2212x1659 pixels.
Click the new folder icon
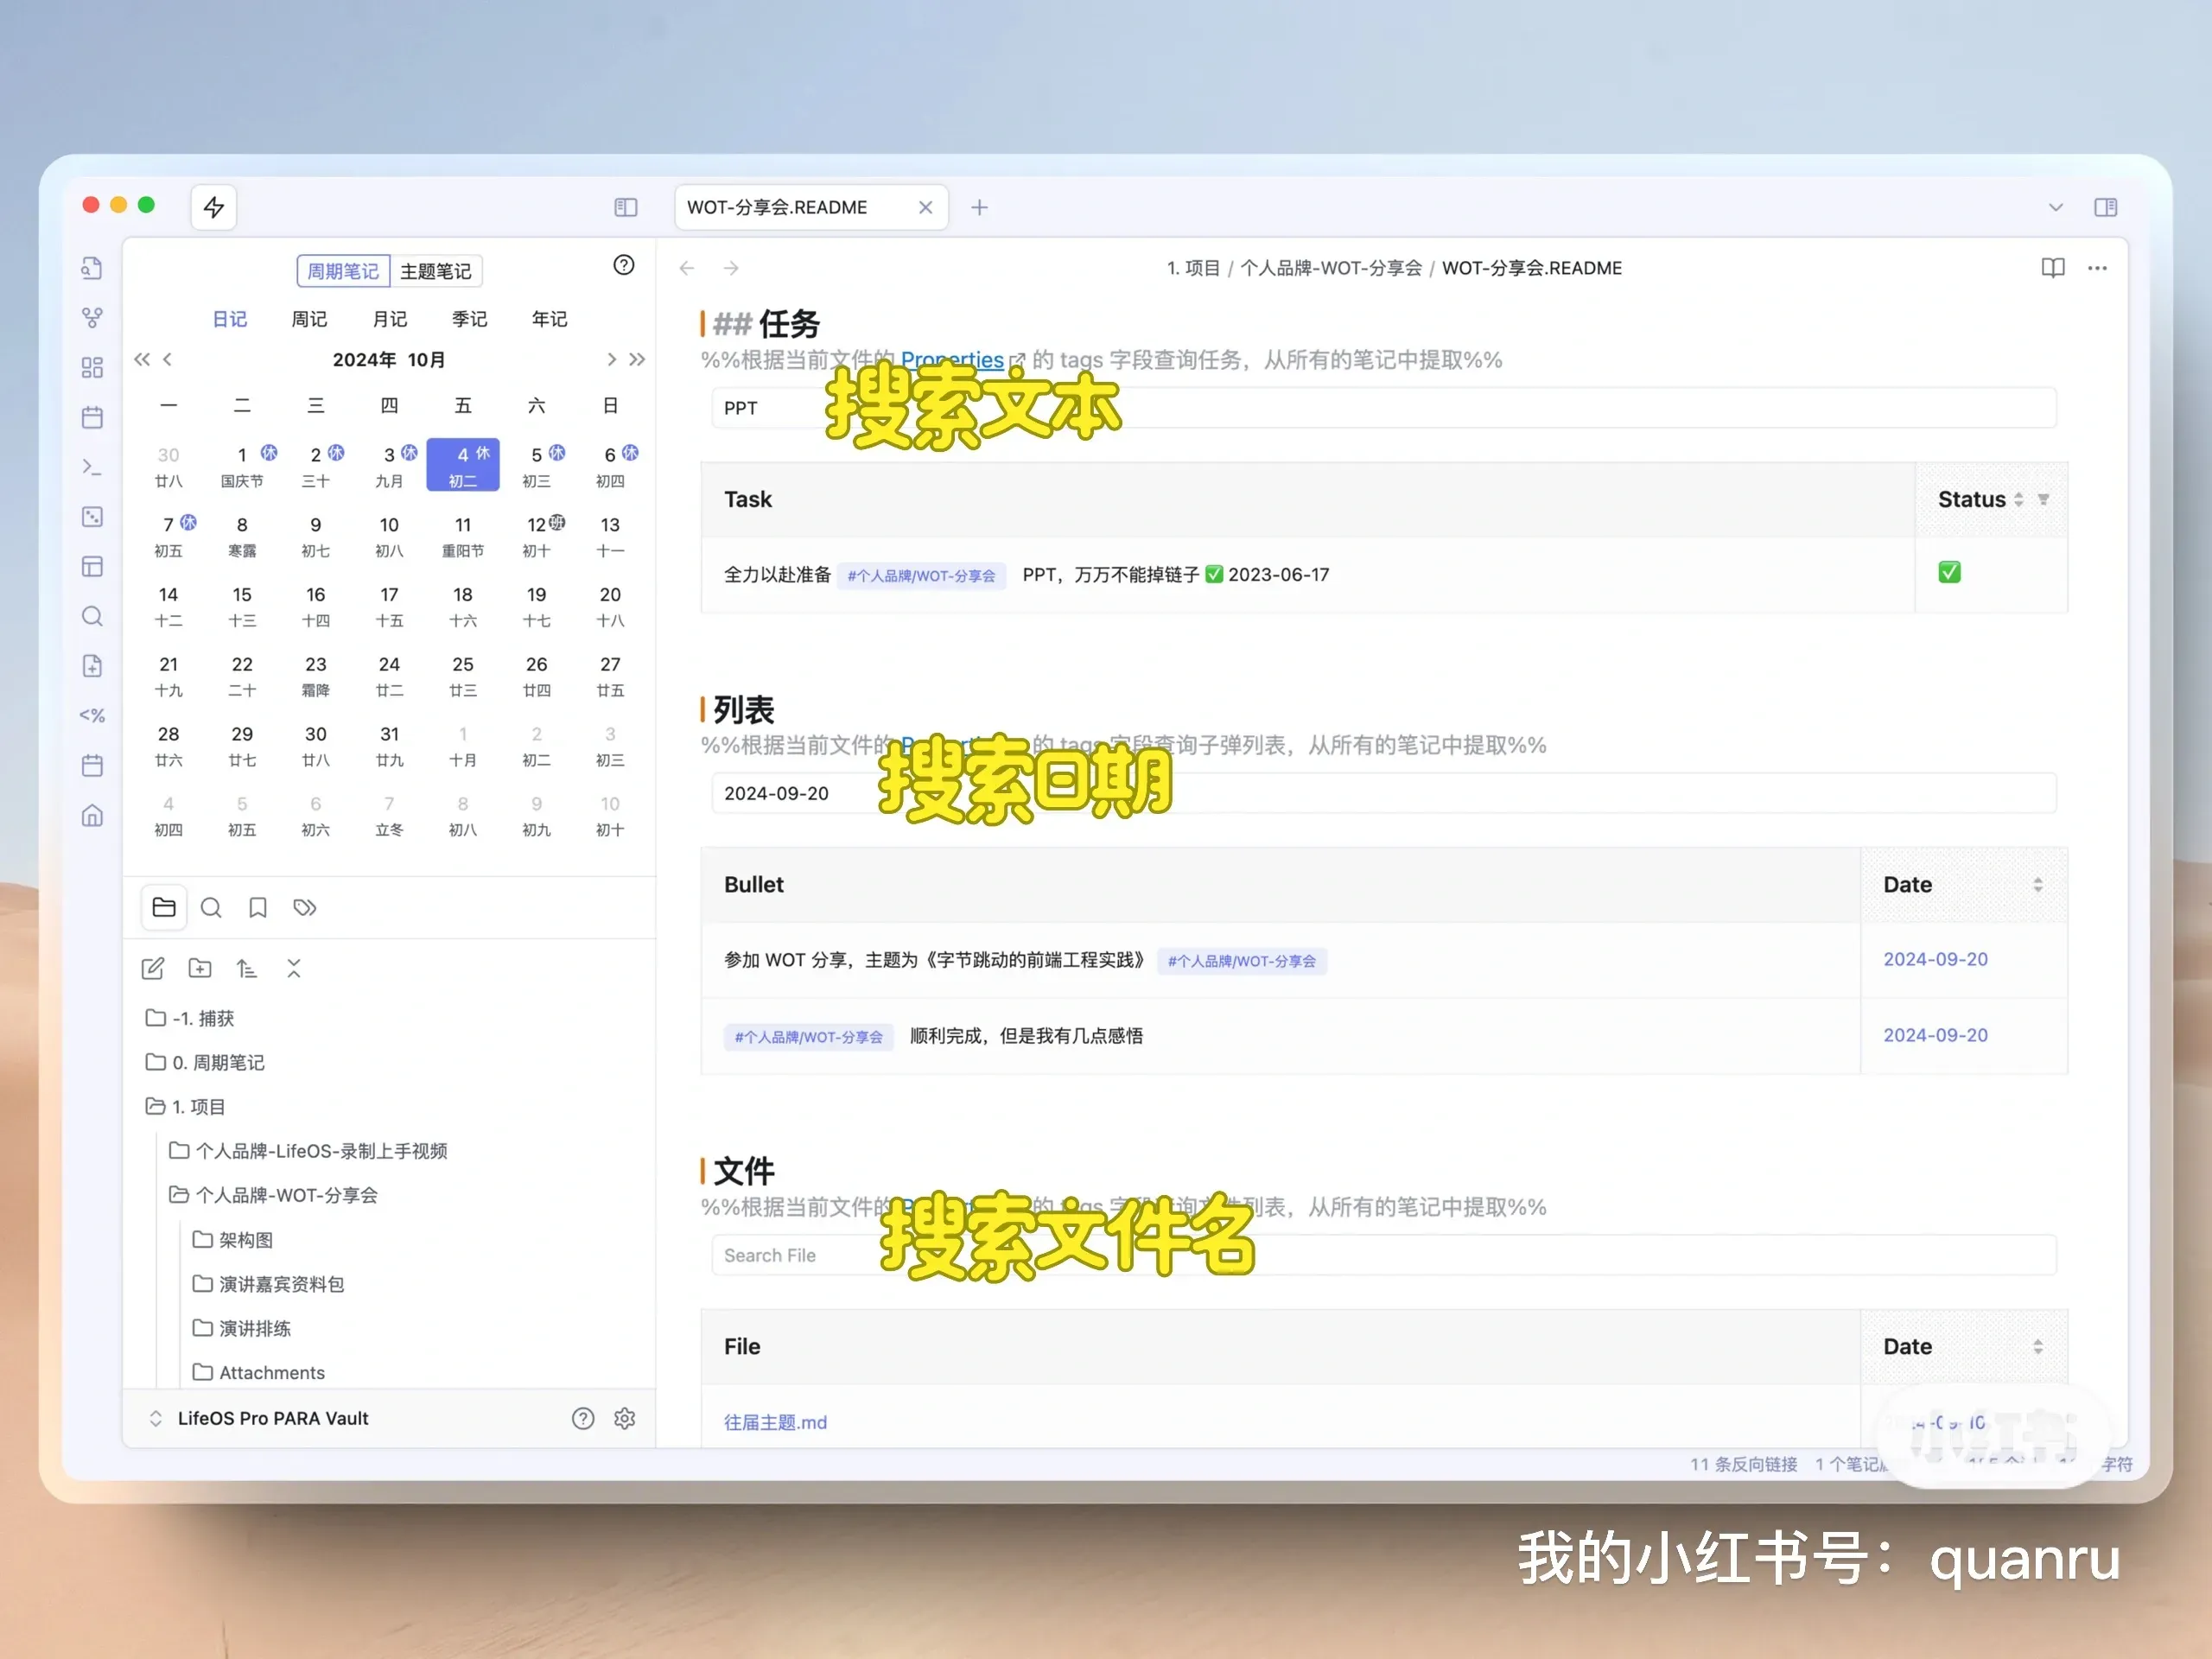[200, 968]
